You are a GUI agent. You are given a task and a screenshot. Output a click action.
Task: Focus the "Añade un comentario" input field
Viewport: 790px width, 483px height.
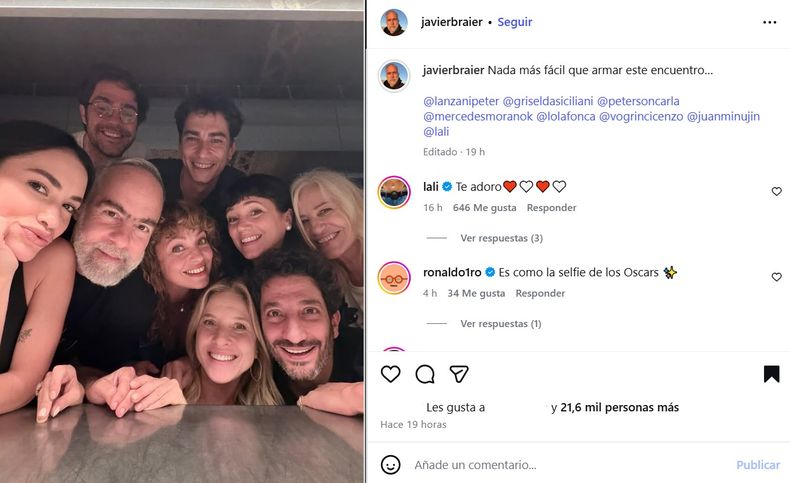pyautogui.click(x=560, y=465)
